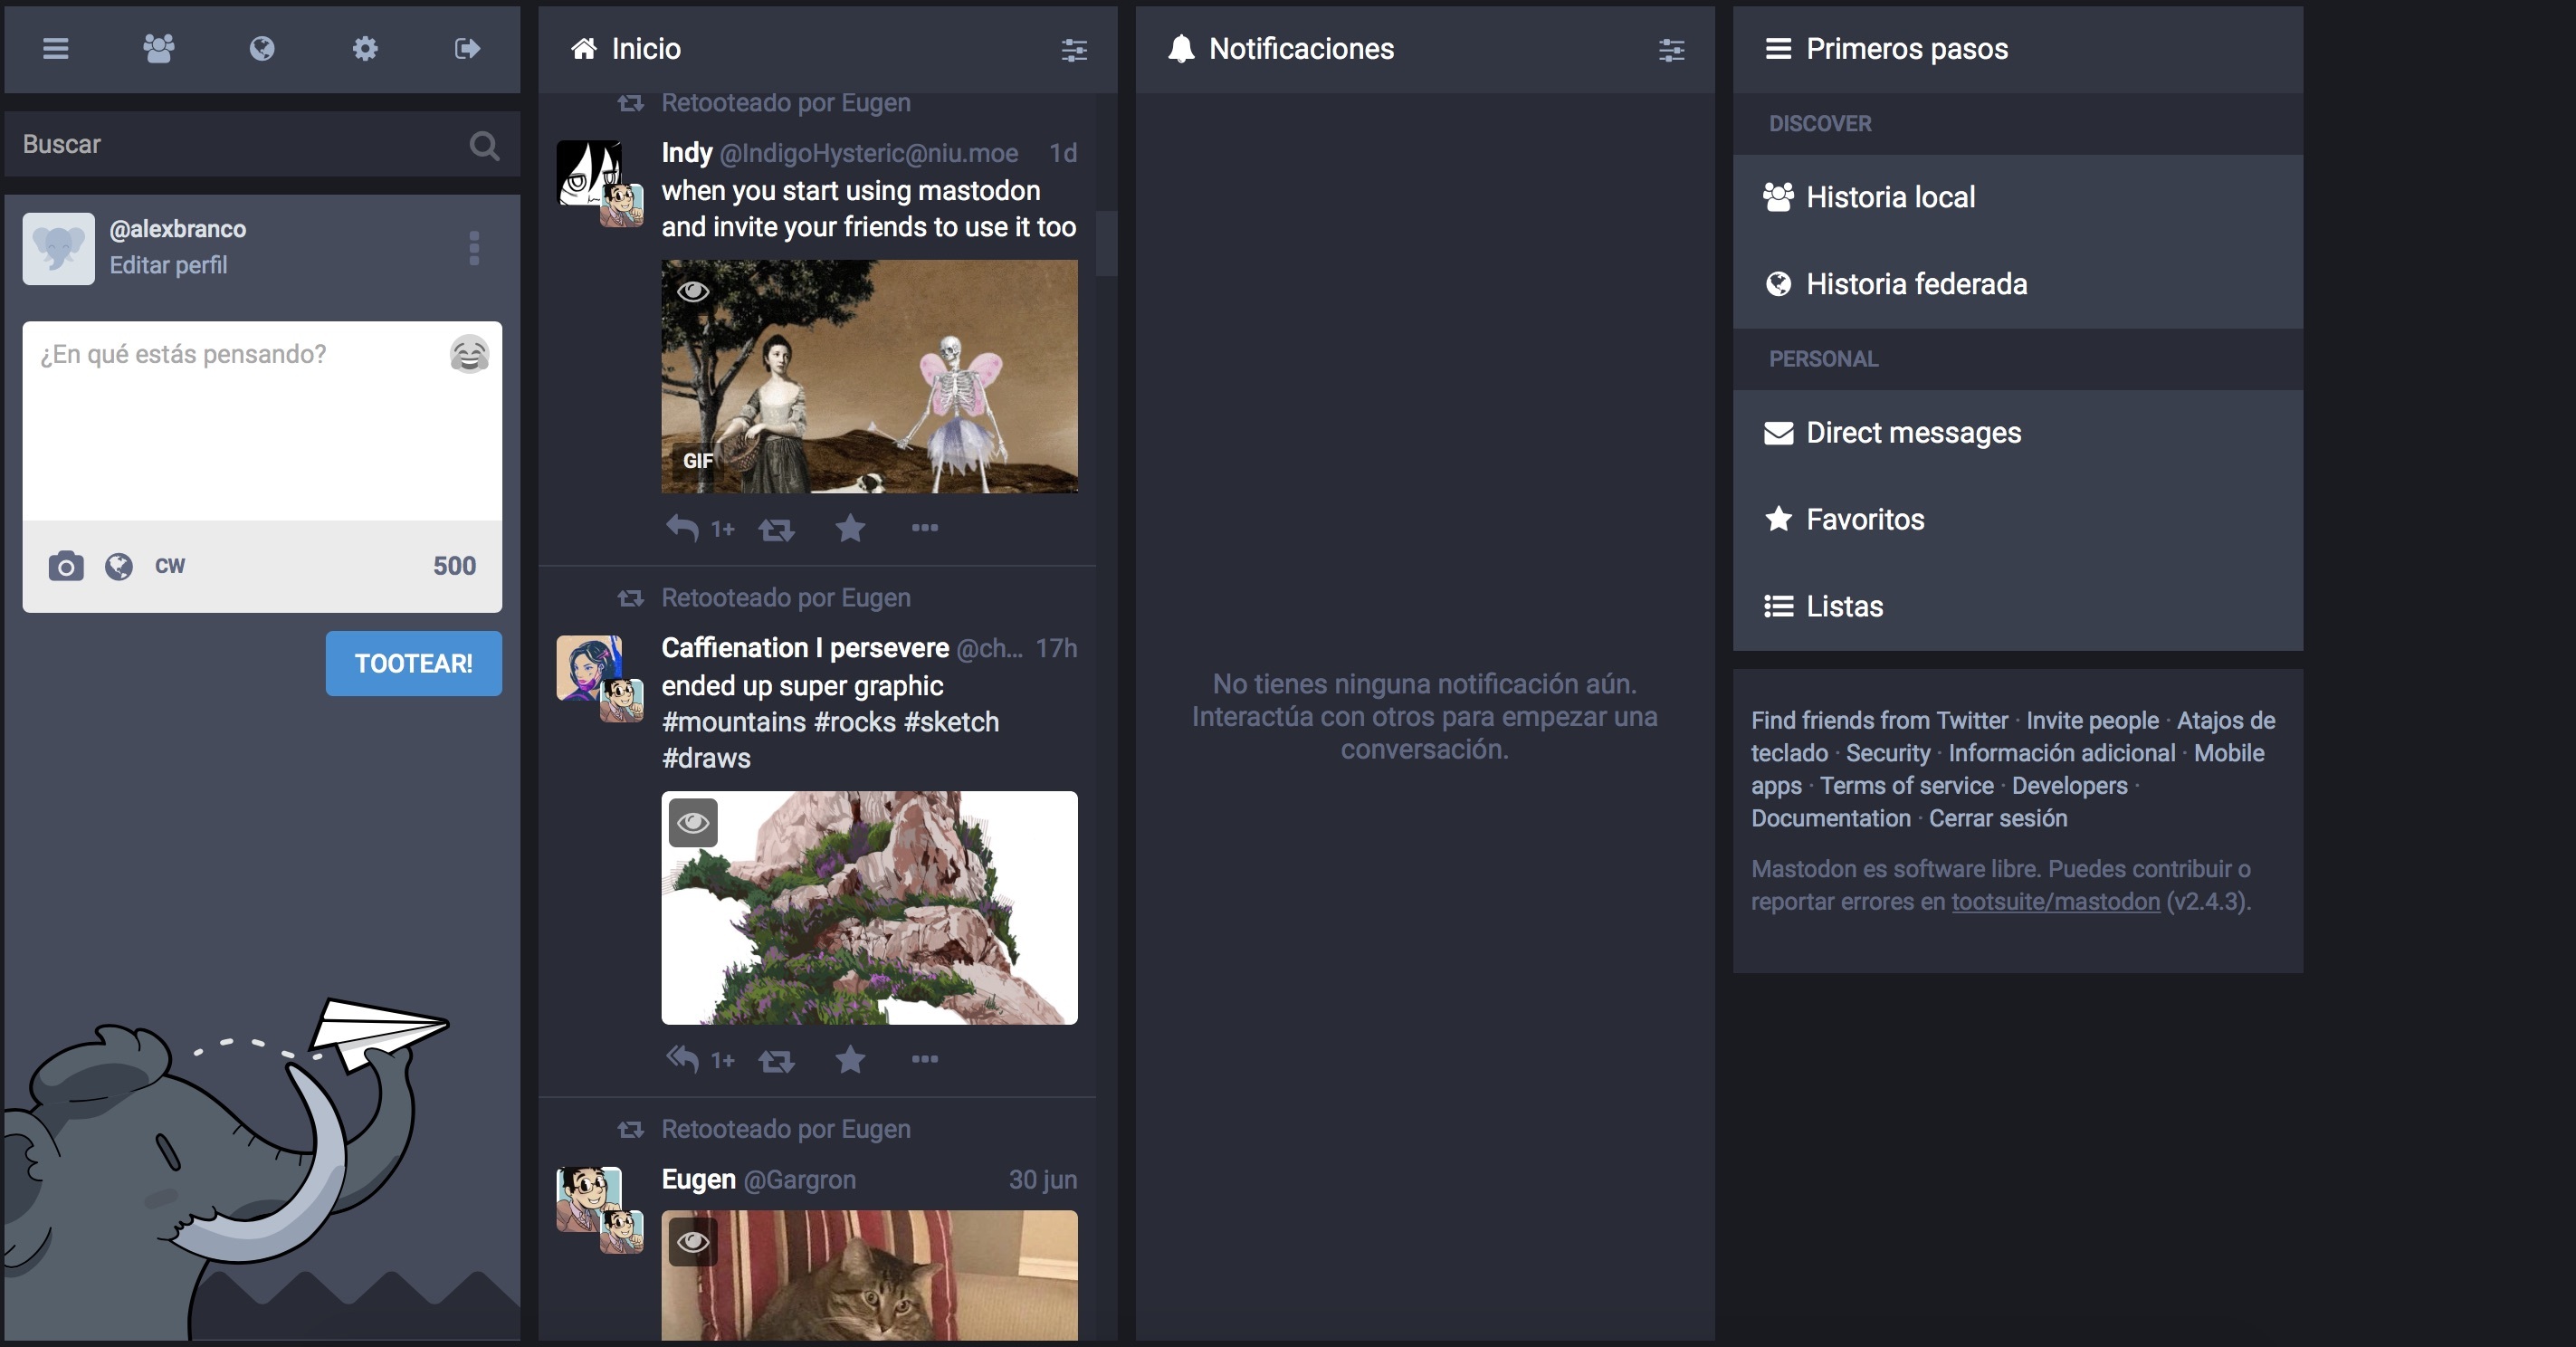Open Indy's animated GIF image
The width and height of the screenshot is (2576, 1347).
click(869, 376)
